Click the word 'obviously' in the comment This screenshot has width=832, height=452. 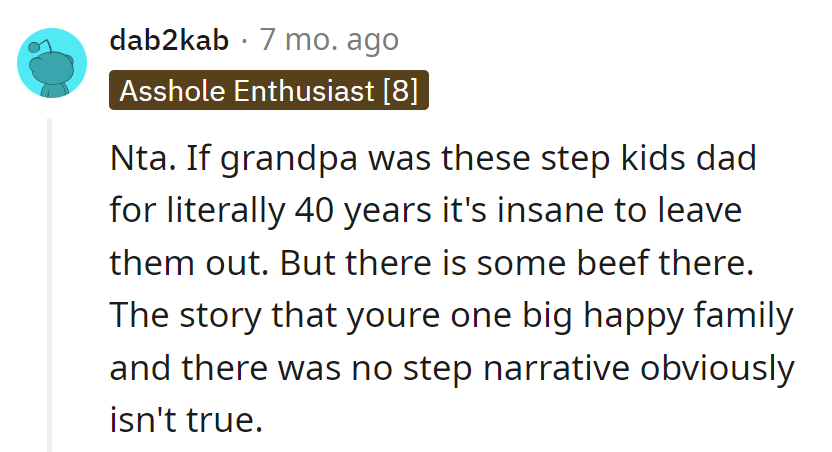pyautogui.click(x=726, y=368)
